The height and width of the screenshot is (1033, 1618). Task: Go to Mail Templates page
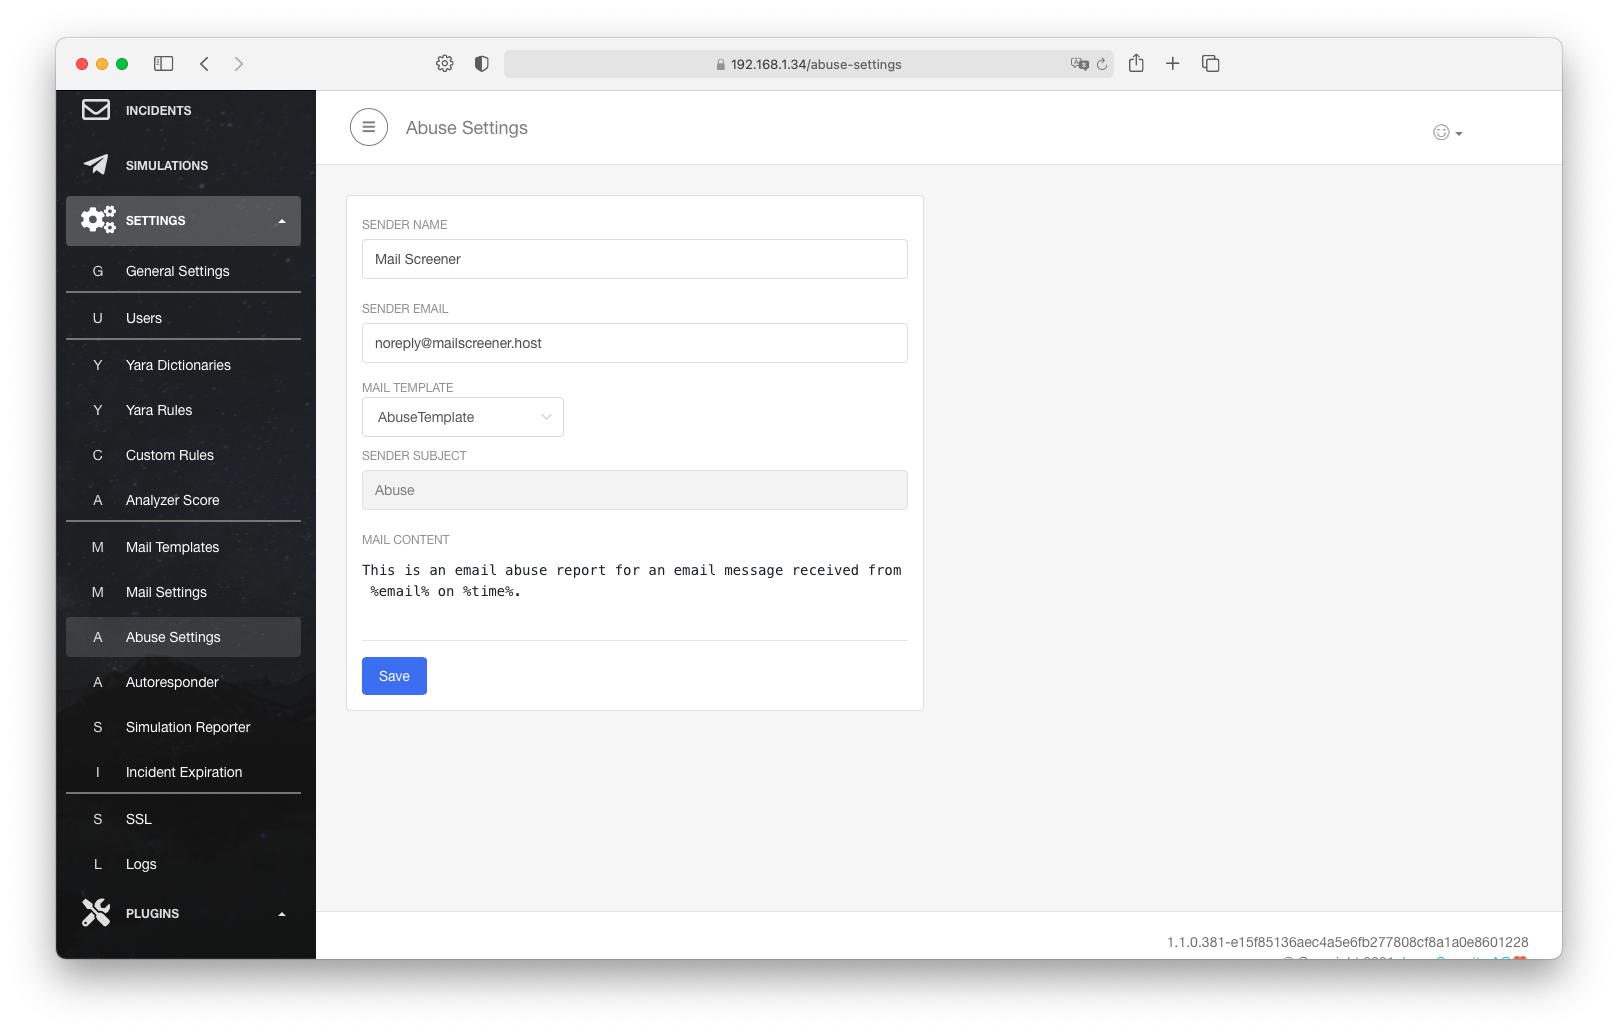172,547
